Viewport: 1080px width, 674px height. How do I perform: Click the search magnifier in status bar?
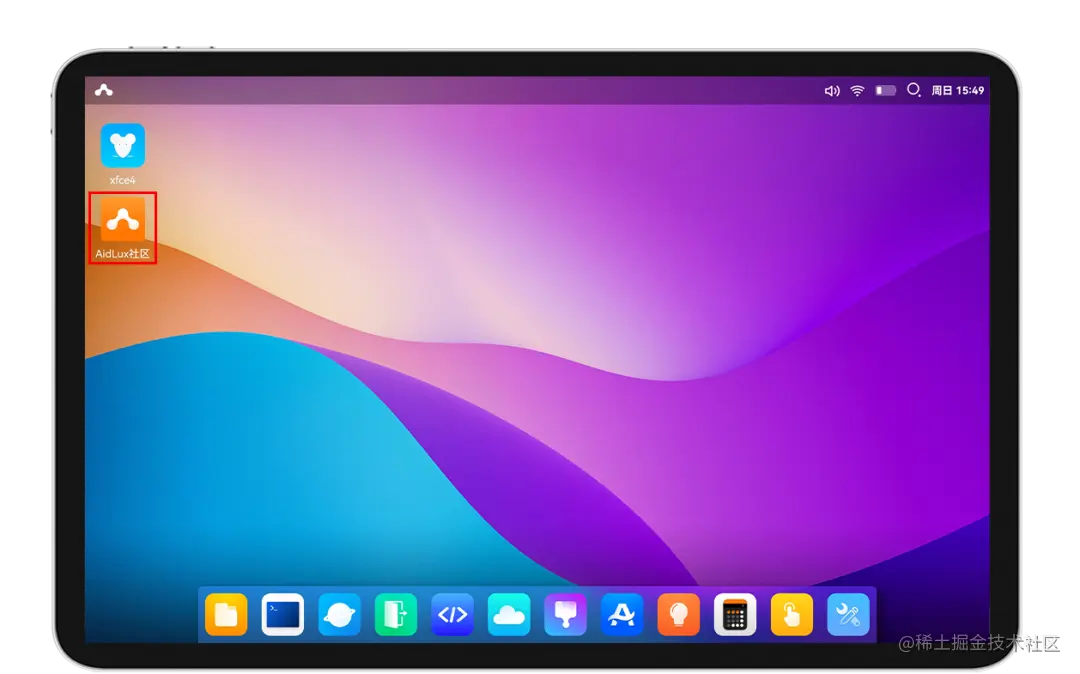pos(914,90)
